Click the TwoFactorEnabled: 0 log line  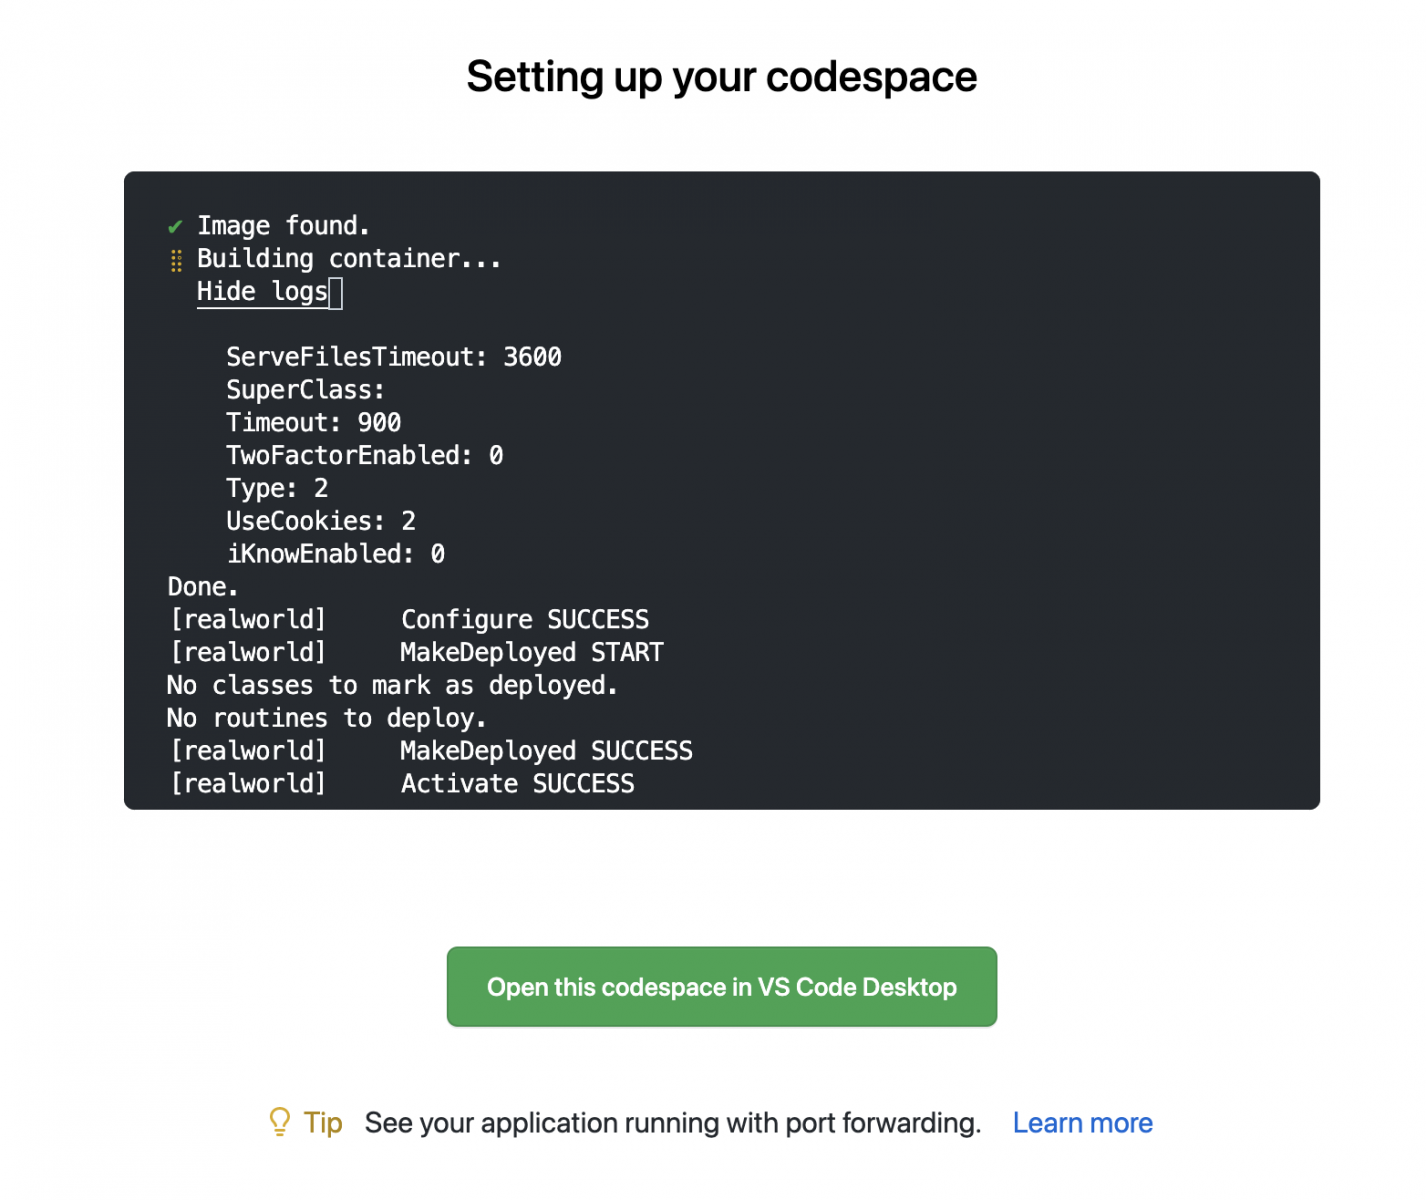click(x=364, y=456)
